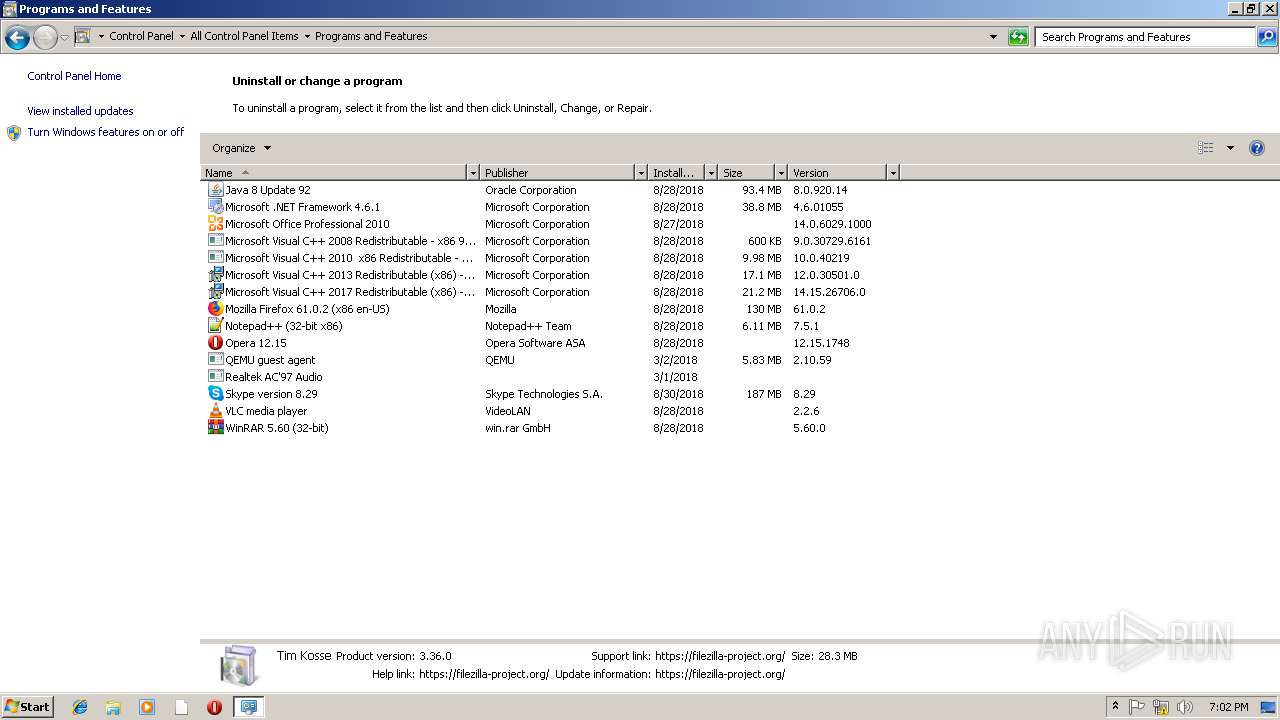Screen dimensions: 1280x720
Task: Click the WinRAR 5.60 icon
Action: 215,428
